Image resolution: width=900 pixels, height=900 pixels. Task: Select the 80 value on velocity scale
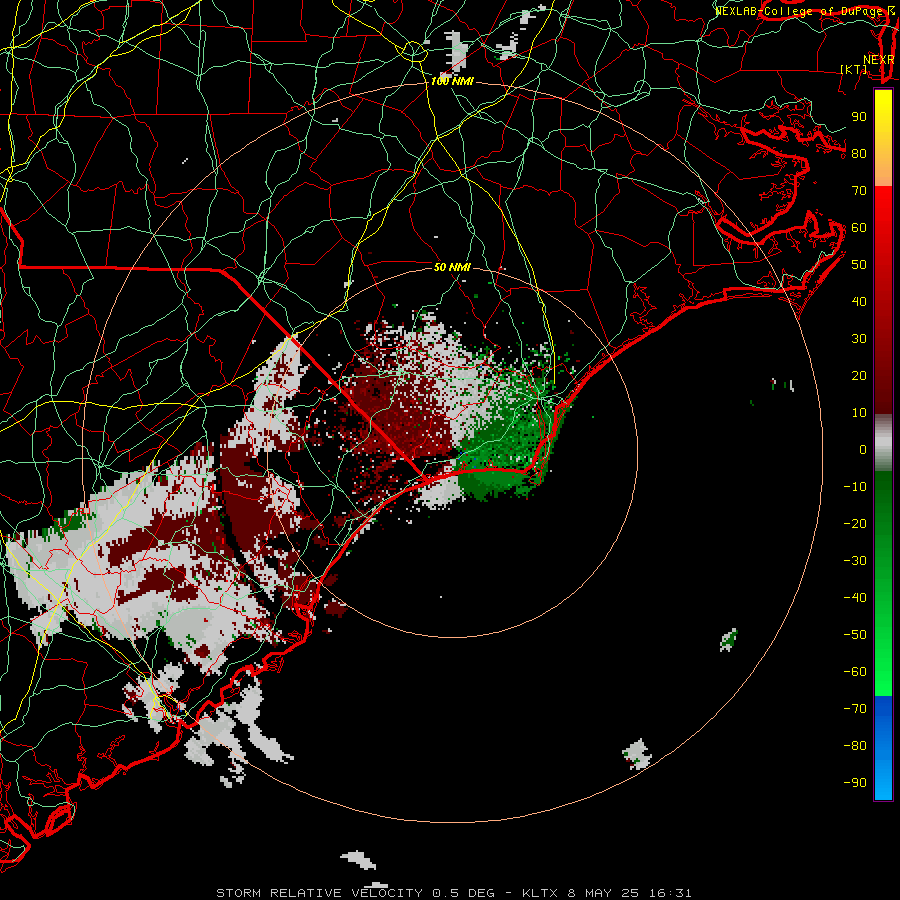point(859,153)
